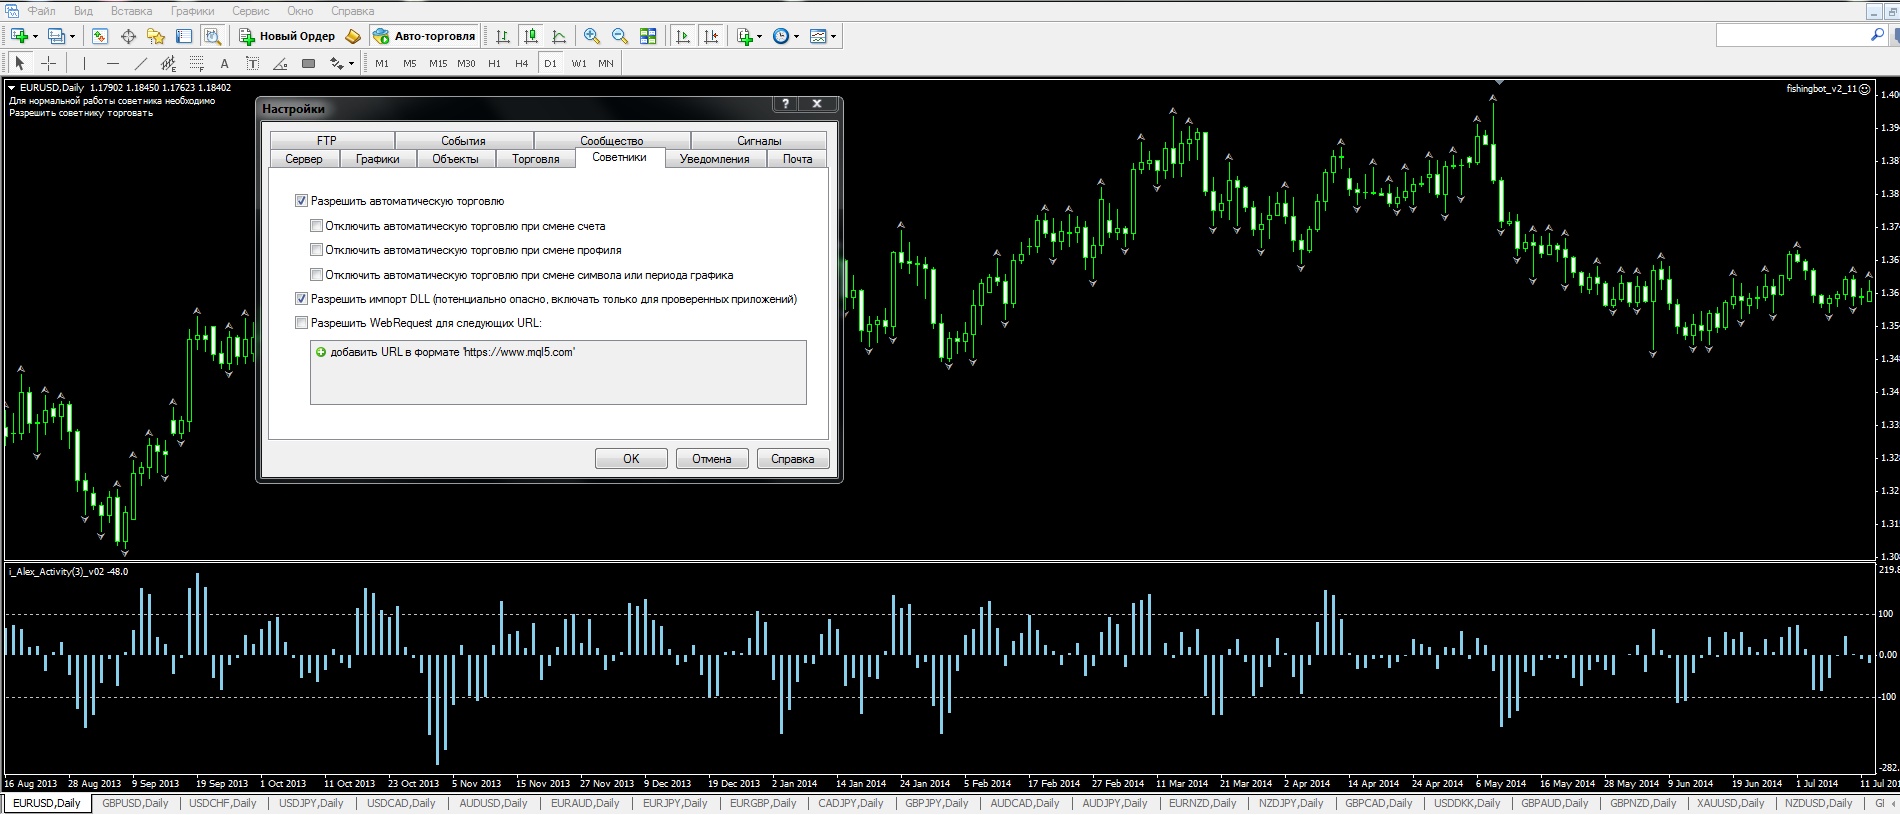The width and height of the screenshot is (1900, 815).
Task: Expand the Profiles dropdown arrow
Action: click(x=72, y=36)
